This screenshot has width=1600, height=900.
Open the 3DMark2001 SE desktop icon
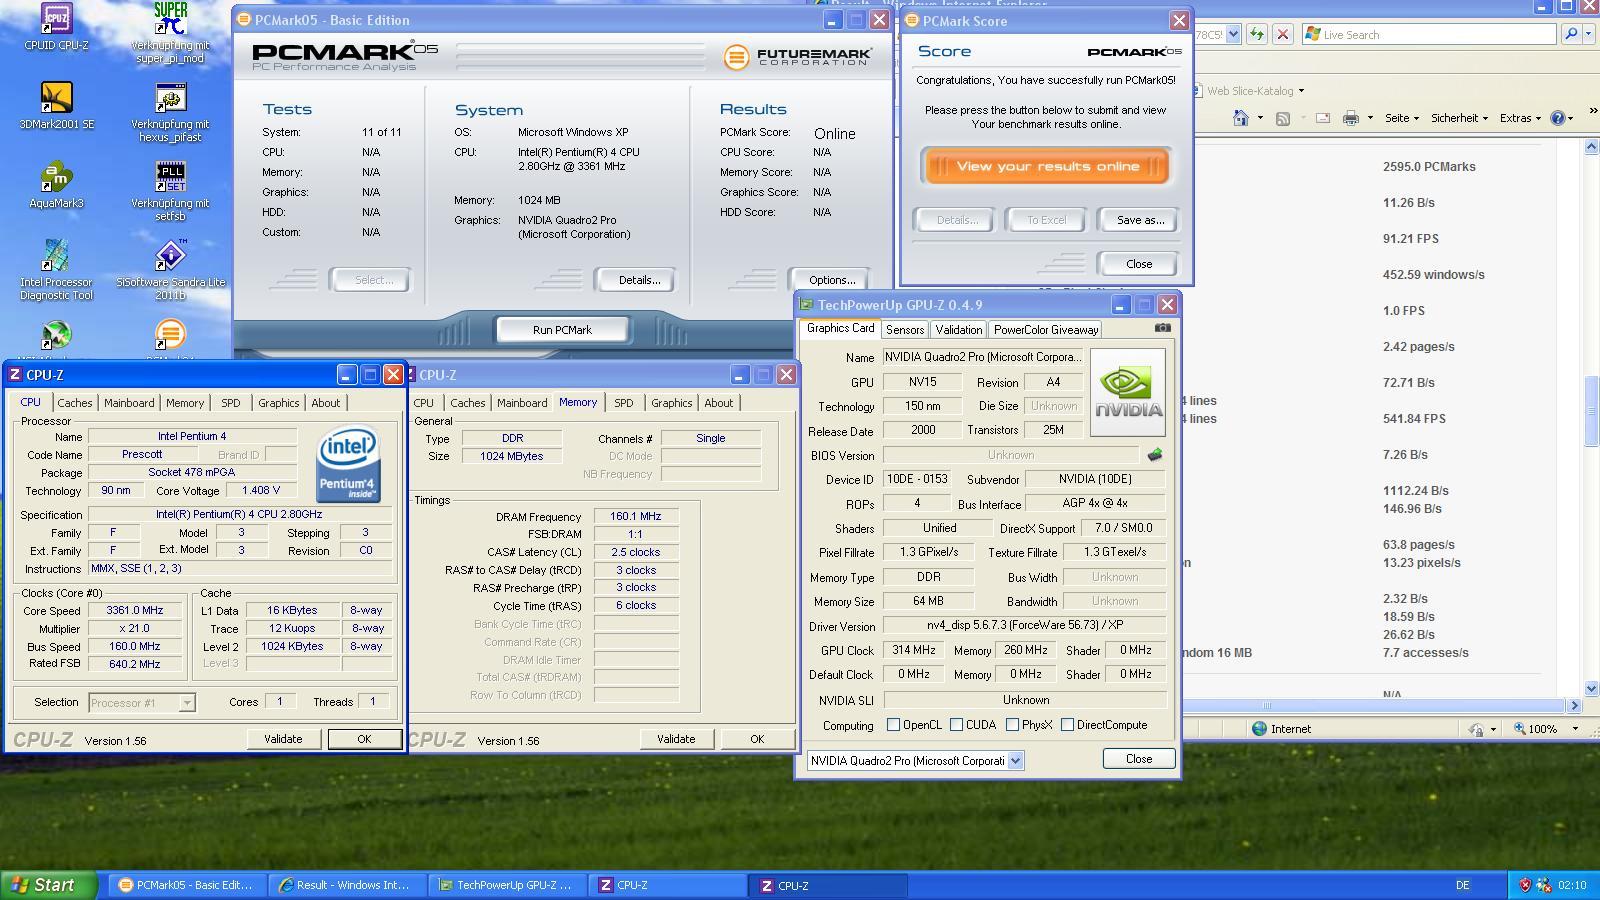click(56, 105)
